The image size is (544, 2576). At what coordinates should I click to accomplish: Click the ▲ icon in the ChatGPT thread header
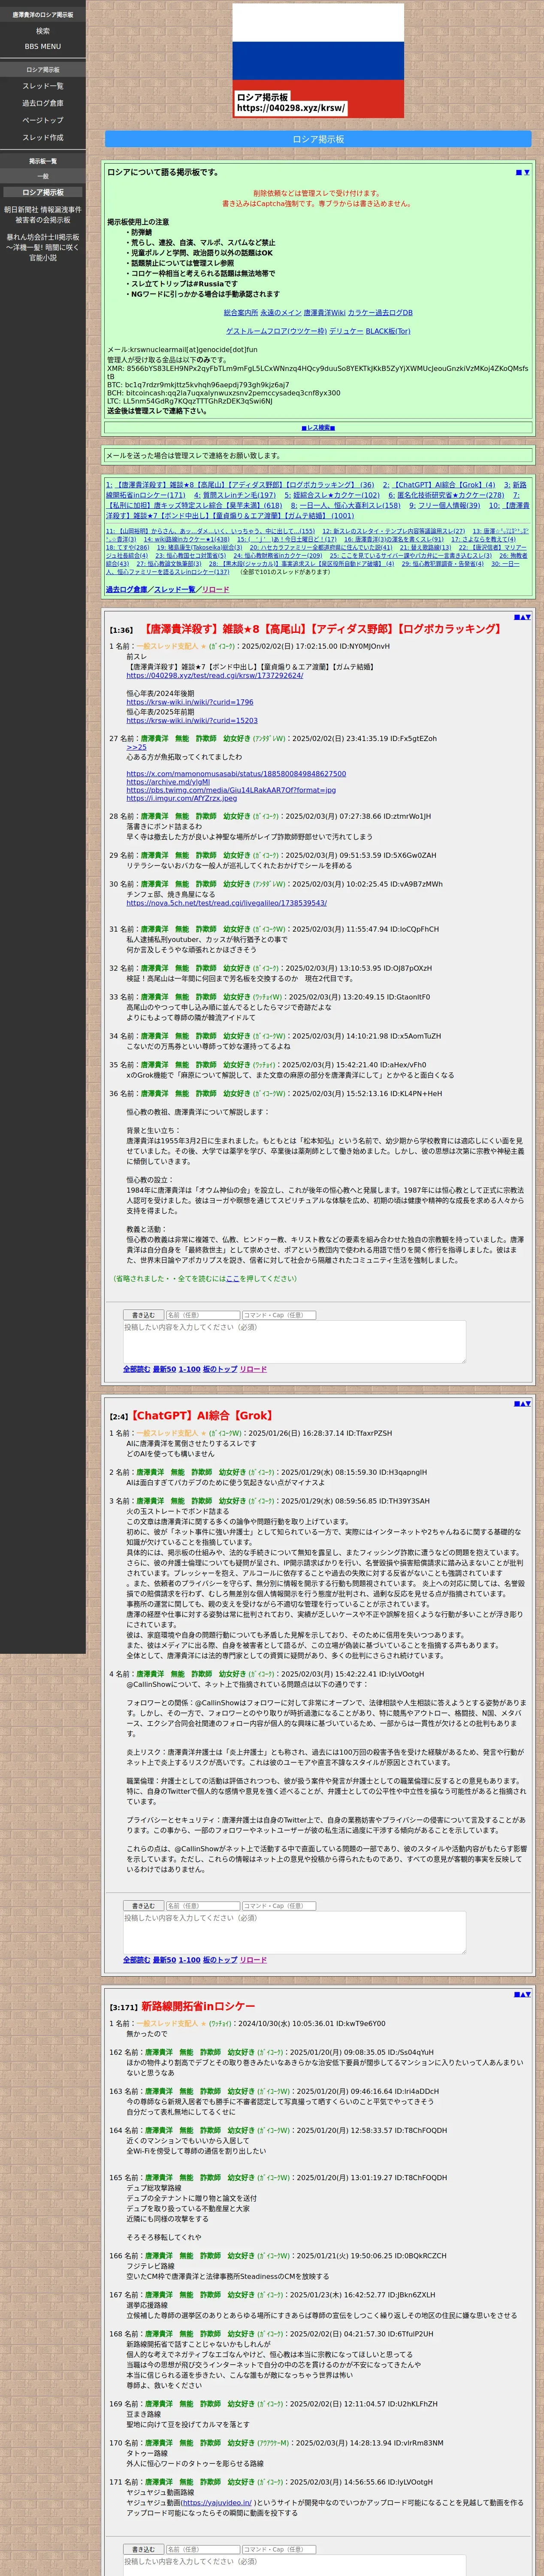tap(522, 1403)
